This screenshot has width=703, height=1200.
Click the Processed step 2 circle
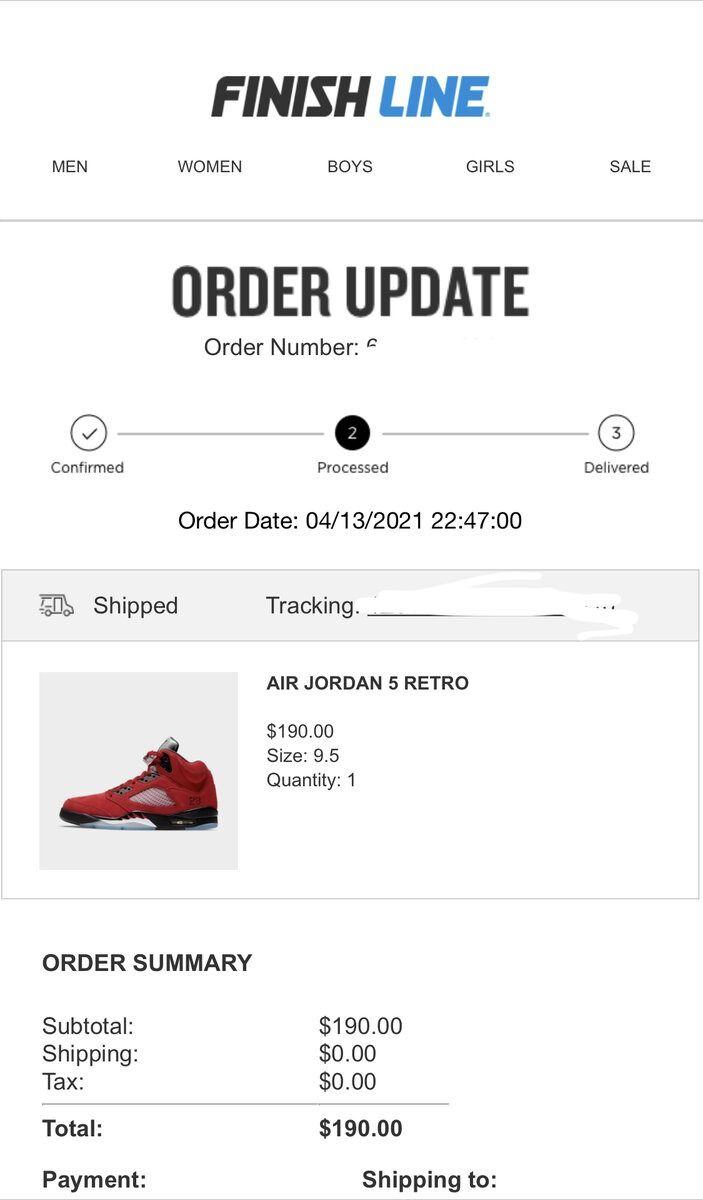point(352,433)
